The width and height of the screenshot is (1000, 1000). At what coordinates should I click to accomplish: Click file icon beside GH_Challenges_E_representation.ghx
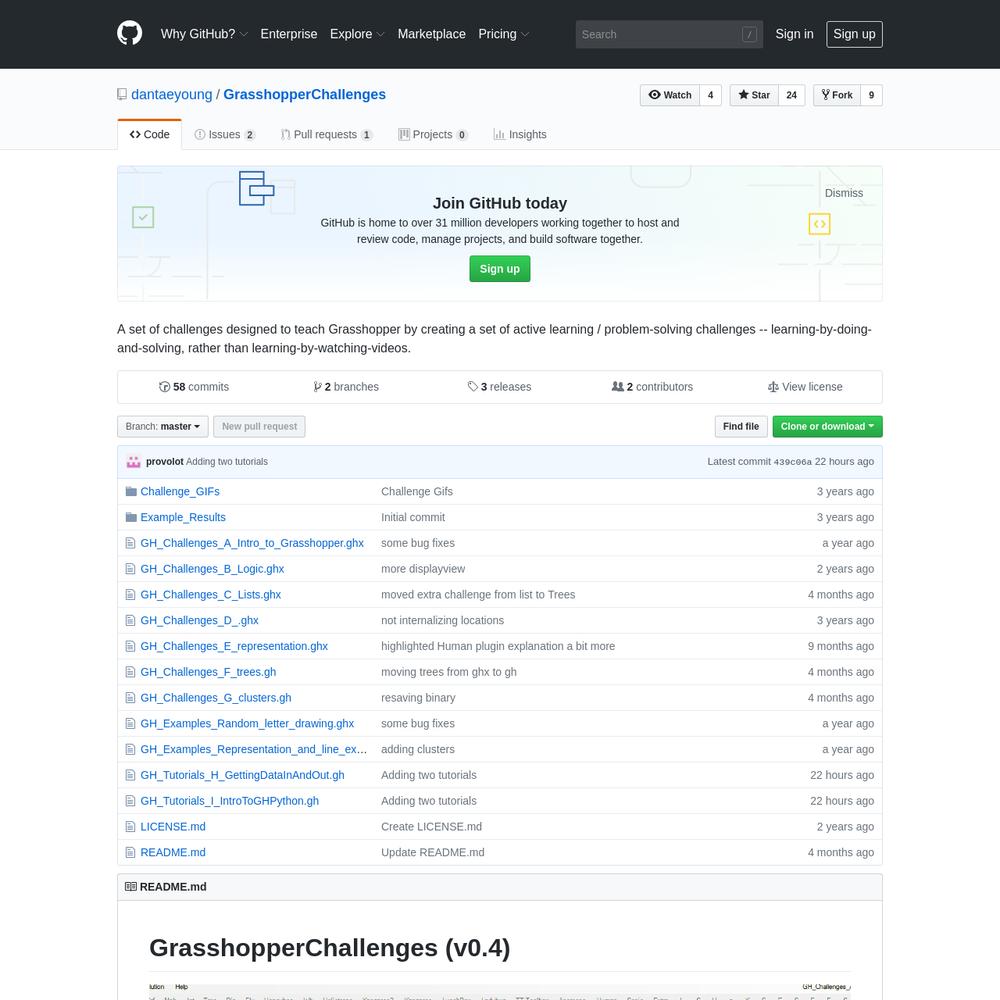[x=130, y=646]
